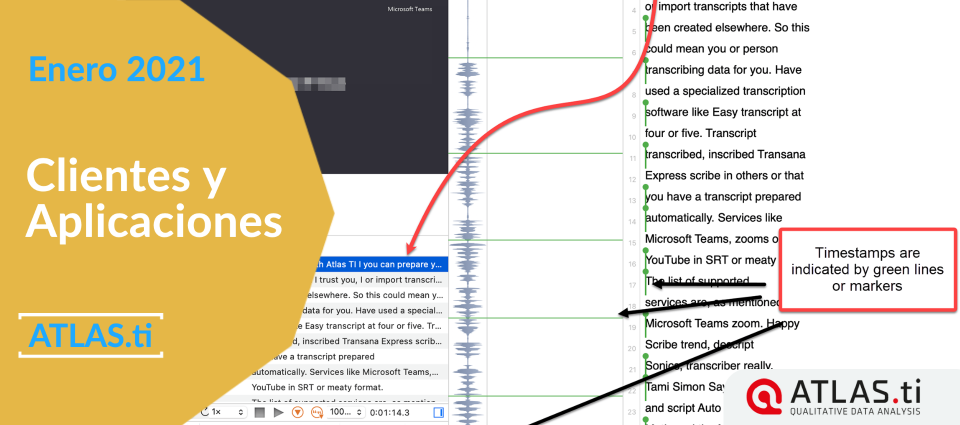Click transcript line 'Microsoft Teams zoom. Happy'
The image size is (960, 425).
click(722, 323)
